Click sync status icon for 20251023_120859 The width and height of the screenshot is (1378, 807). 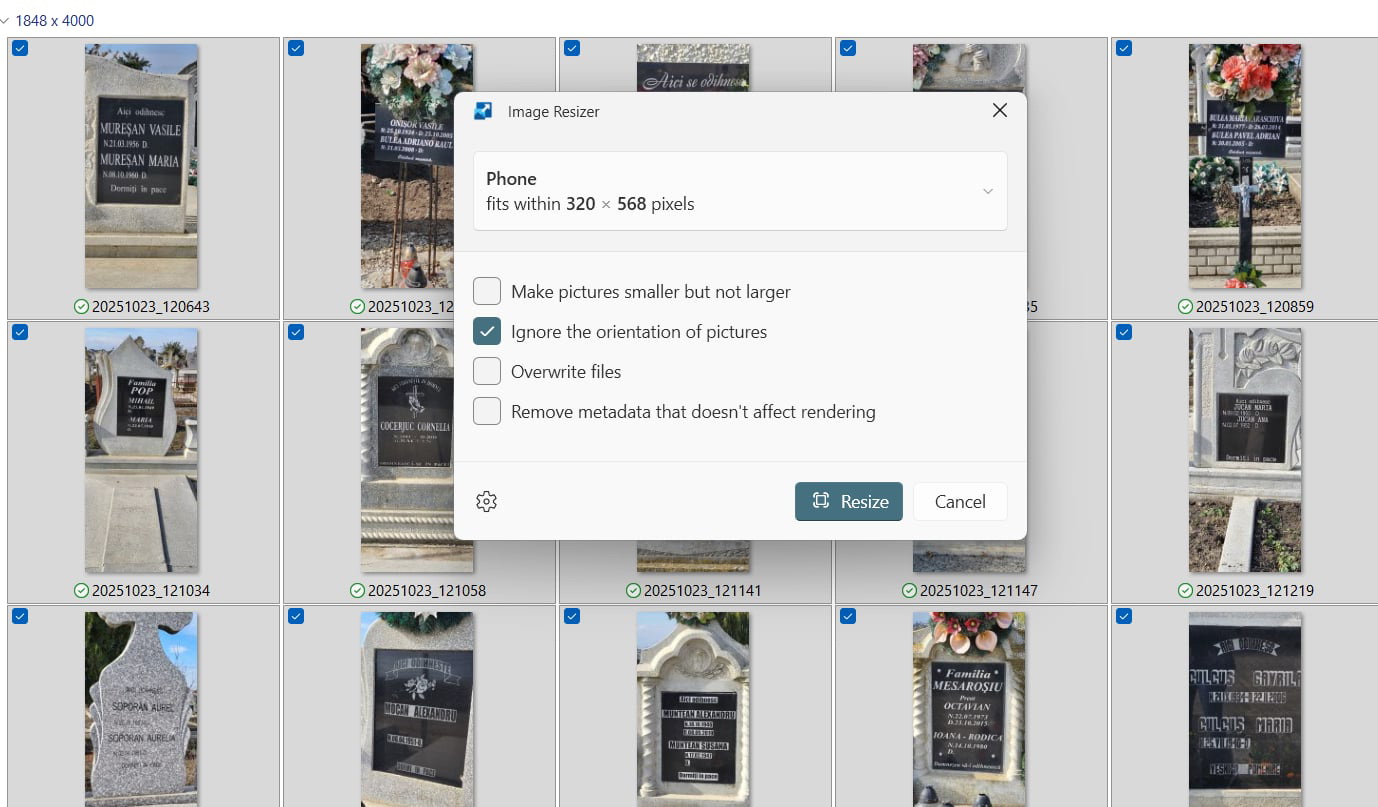[1185, 307]
